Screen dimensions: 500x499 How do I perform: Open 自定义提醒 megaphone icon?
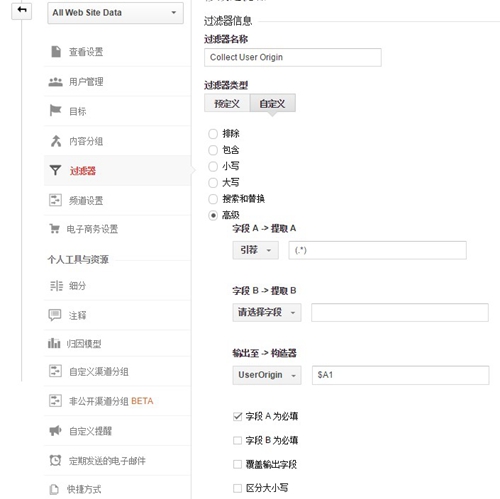click(x=55, y=431)
